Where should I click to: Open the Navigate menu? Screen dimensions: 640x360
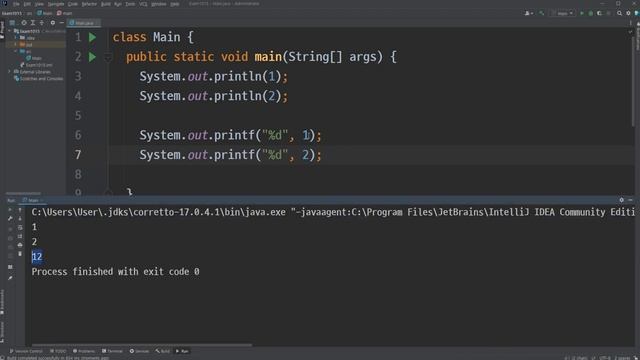(56, 4)
